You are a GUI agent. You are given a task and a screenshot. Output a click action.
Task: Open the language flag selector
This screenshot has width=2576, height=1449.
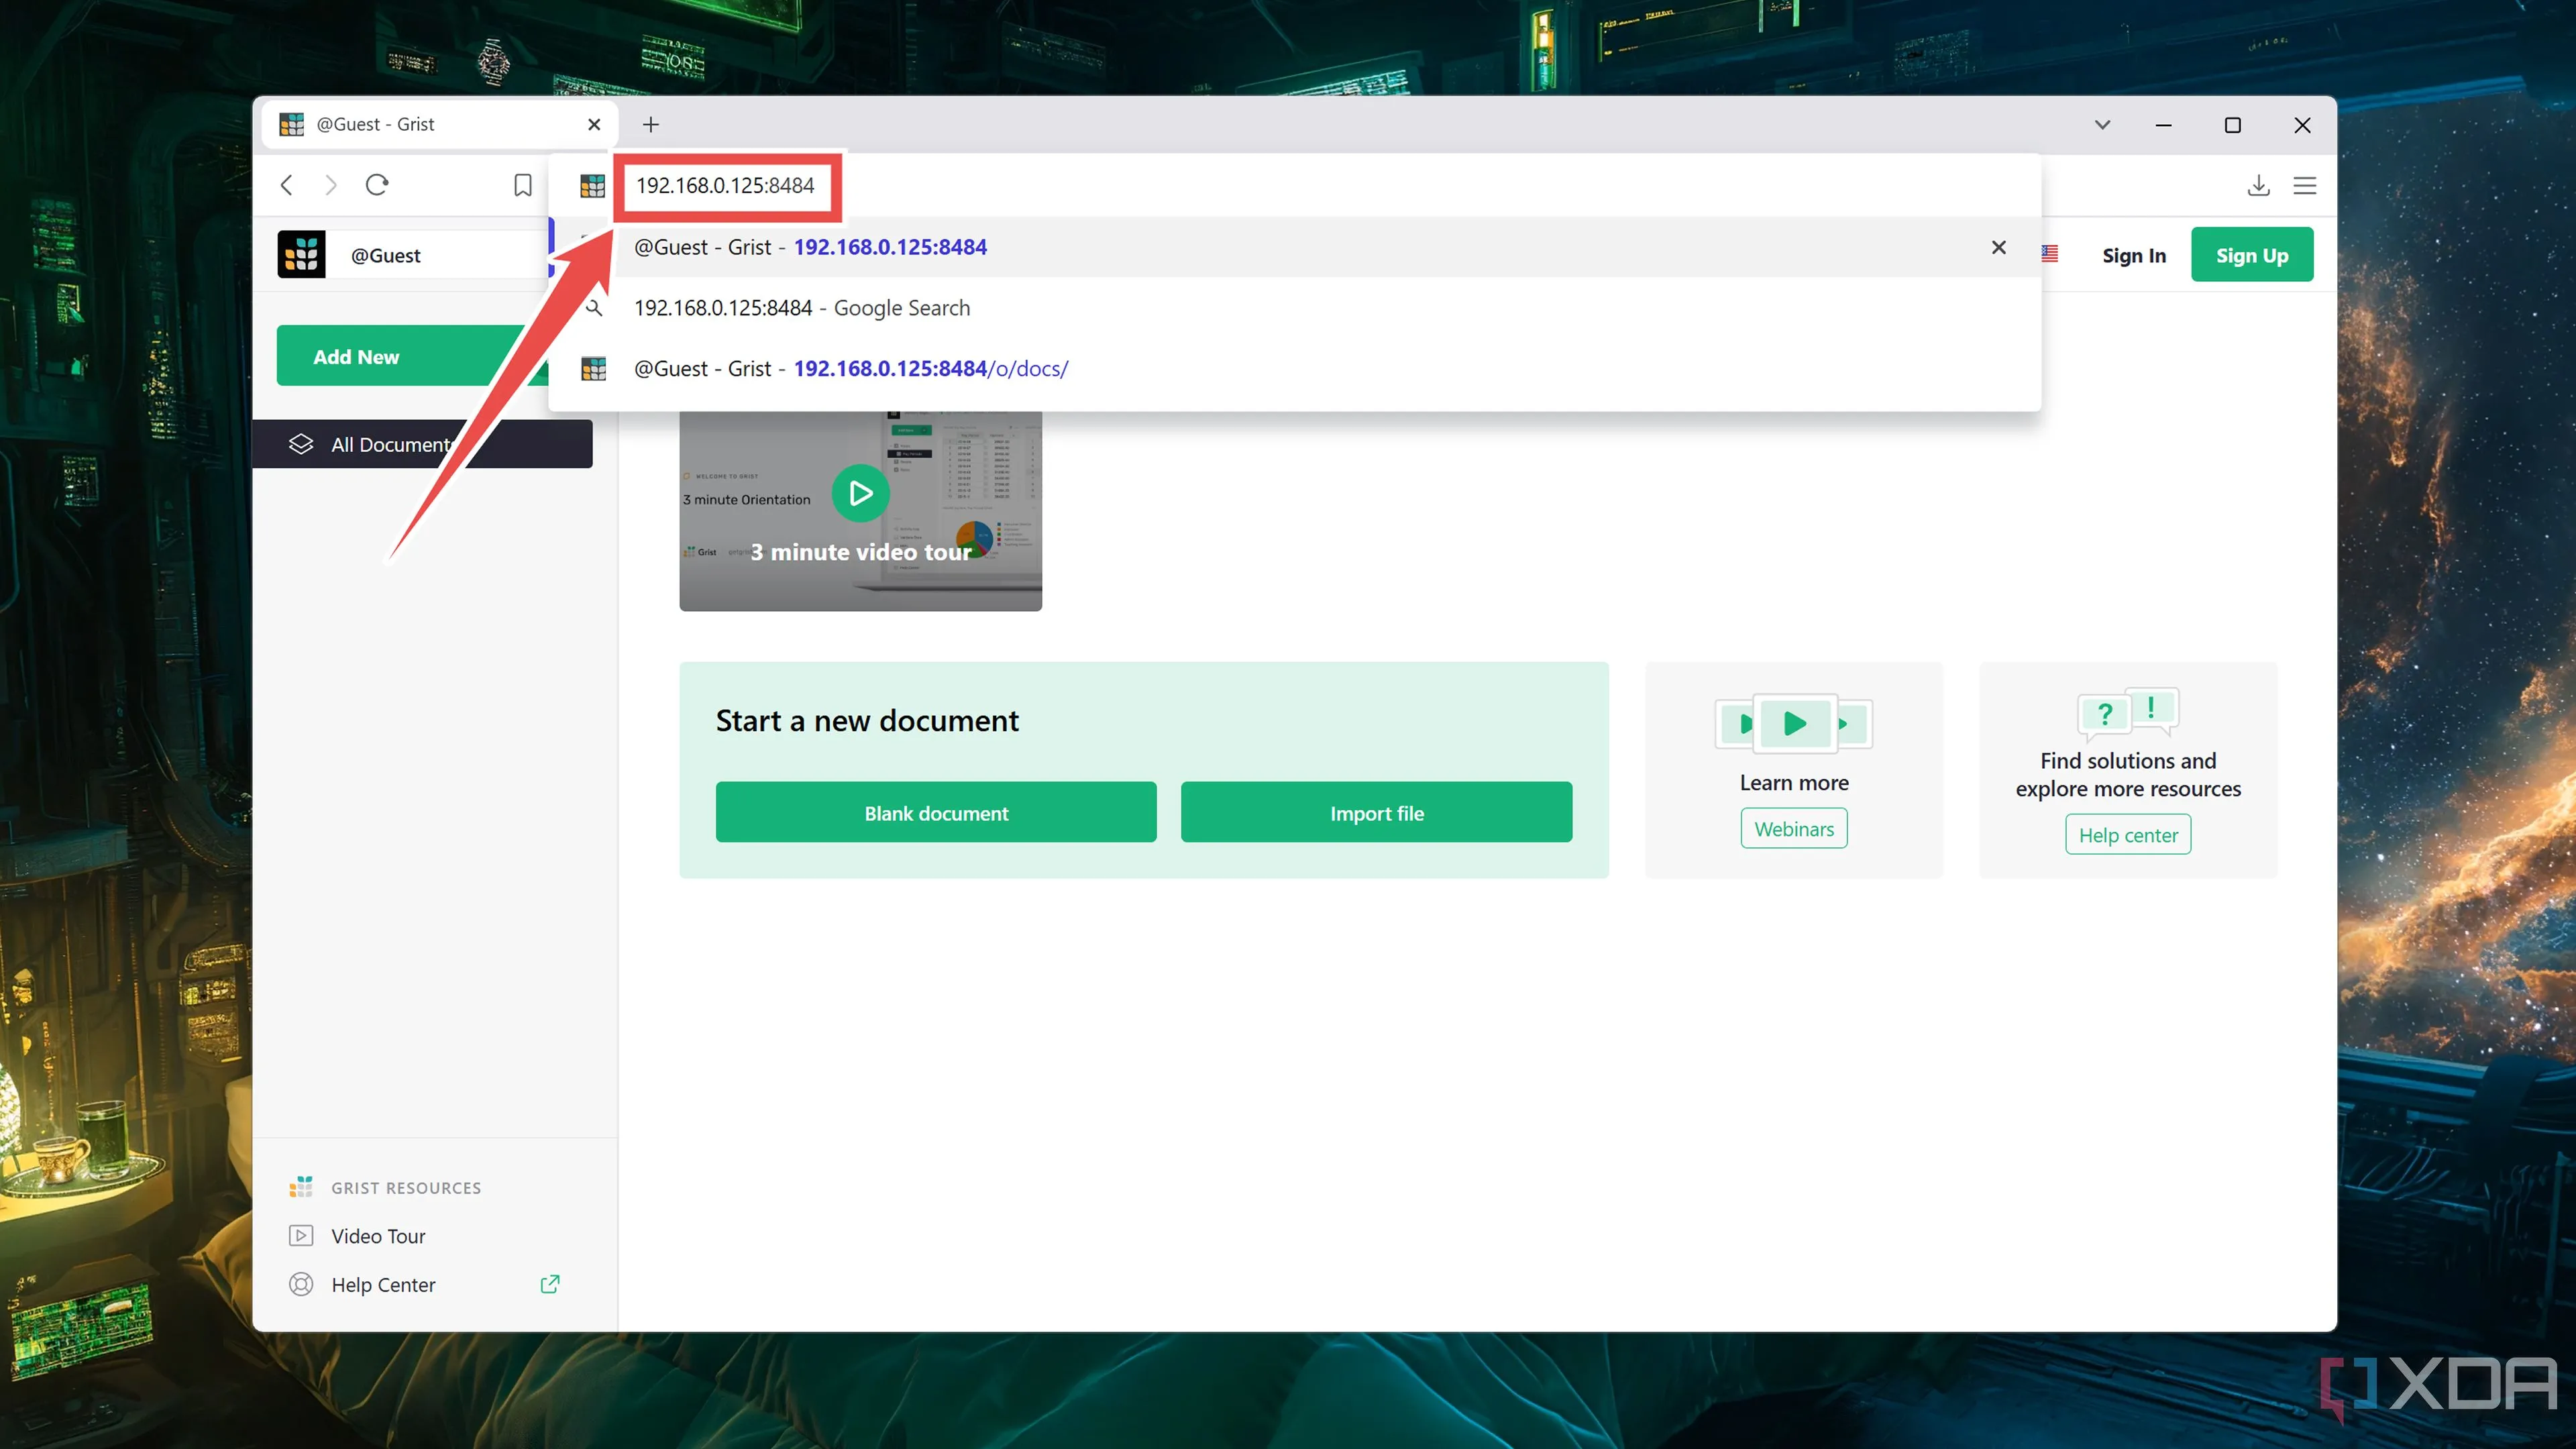[x=2050, y=254]
